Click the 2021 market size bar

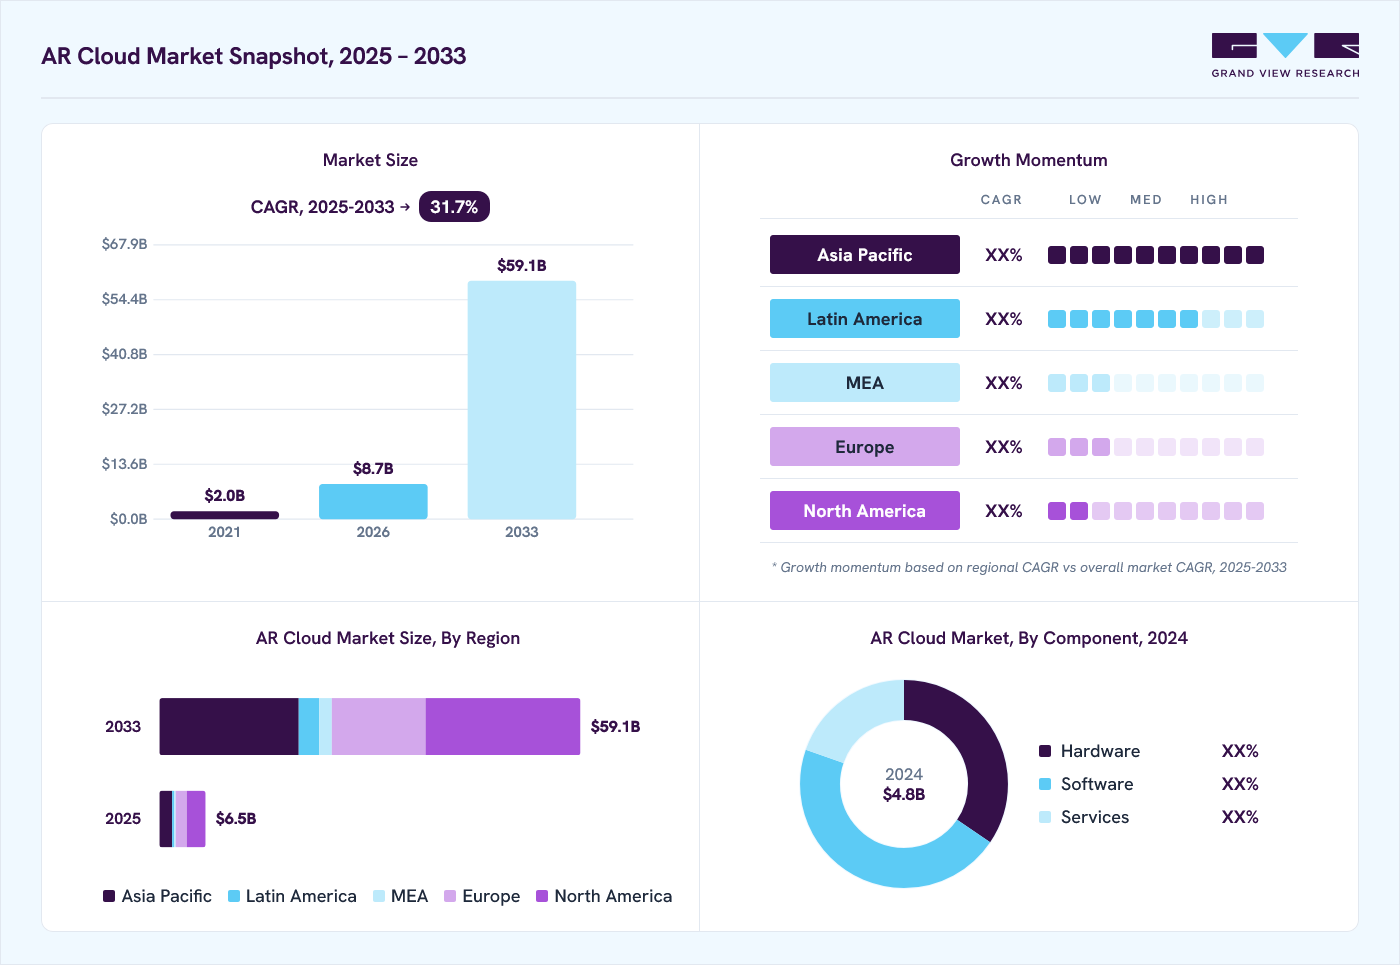pos(225,515)
